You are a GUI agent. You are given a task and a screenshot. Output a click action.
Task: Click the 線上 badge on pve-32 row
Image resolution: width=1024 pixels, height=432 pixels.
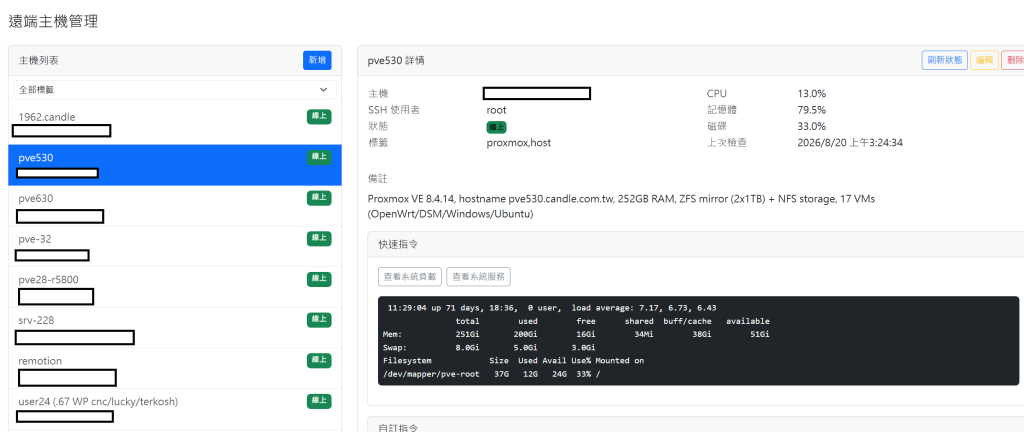click(319, 238)
